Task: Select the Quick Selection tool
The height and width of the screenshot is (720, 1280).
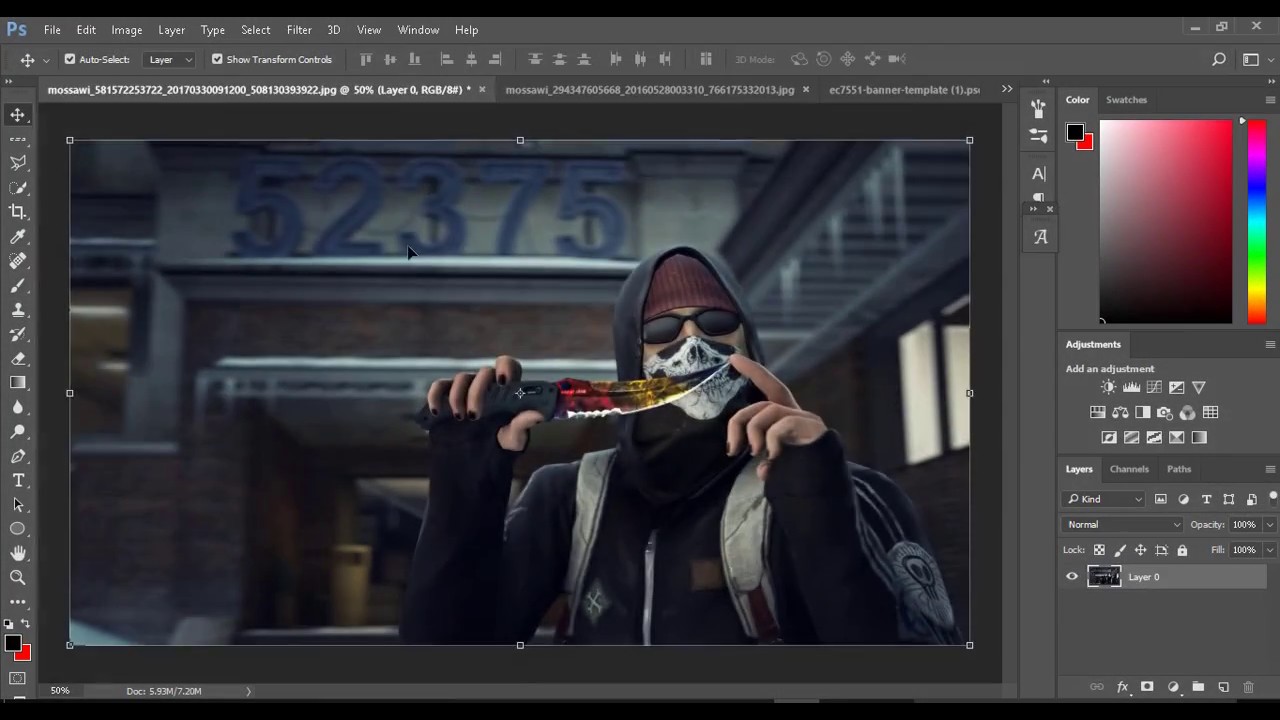Action: [x=18, y=188]
